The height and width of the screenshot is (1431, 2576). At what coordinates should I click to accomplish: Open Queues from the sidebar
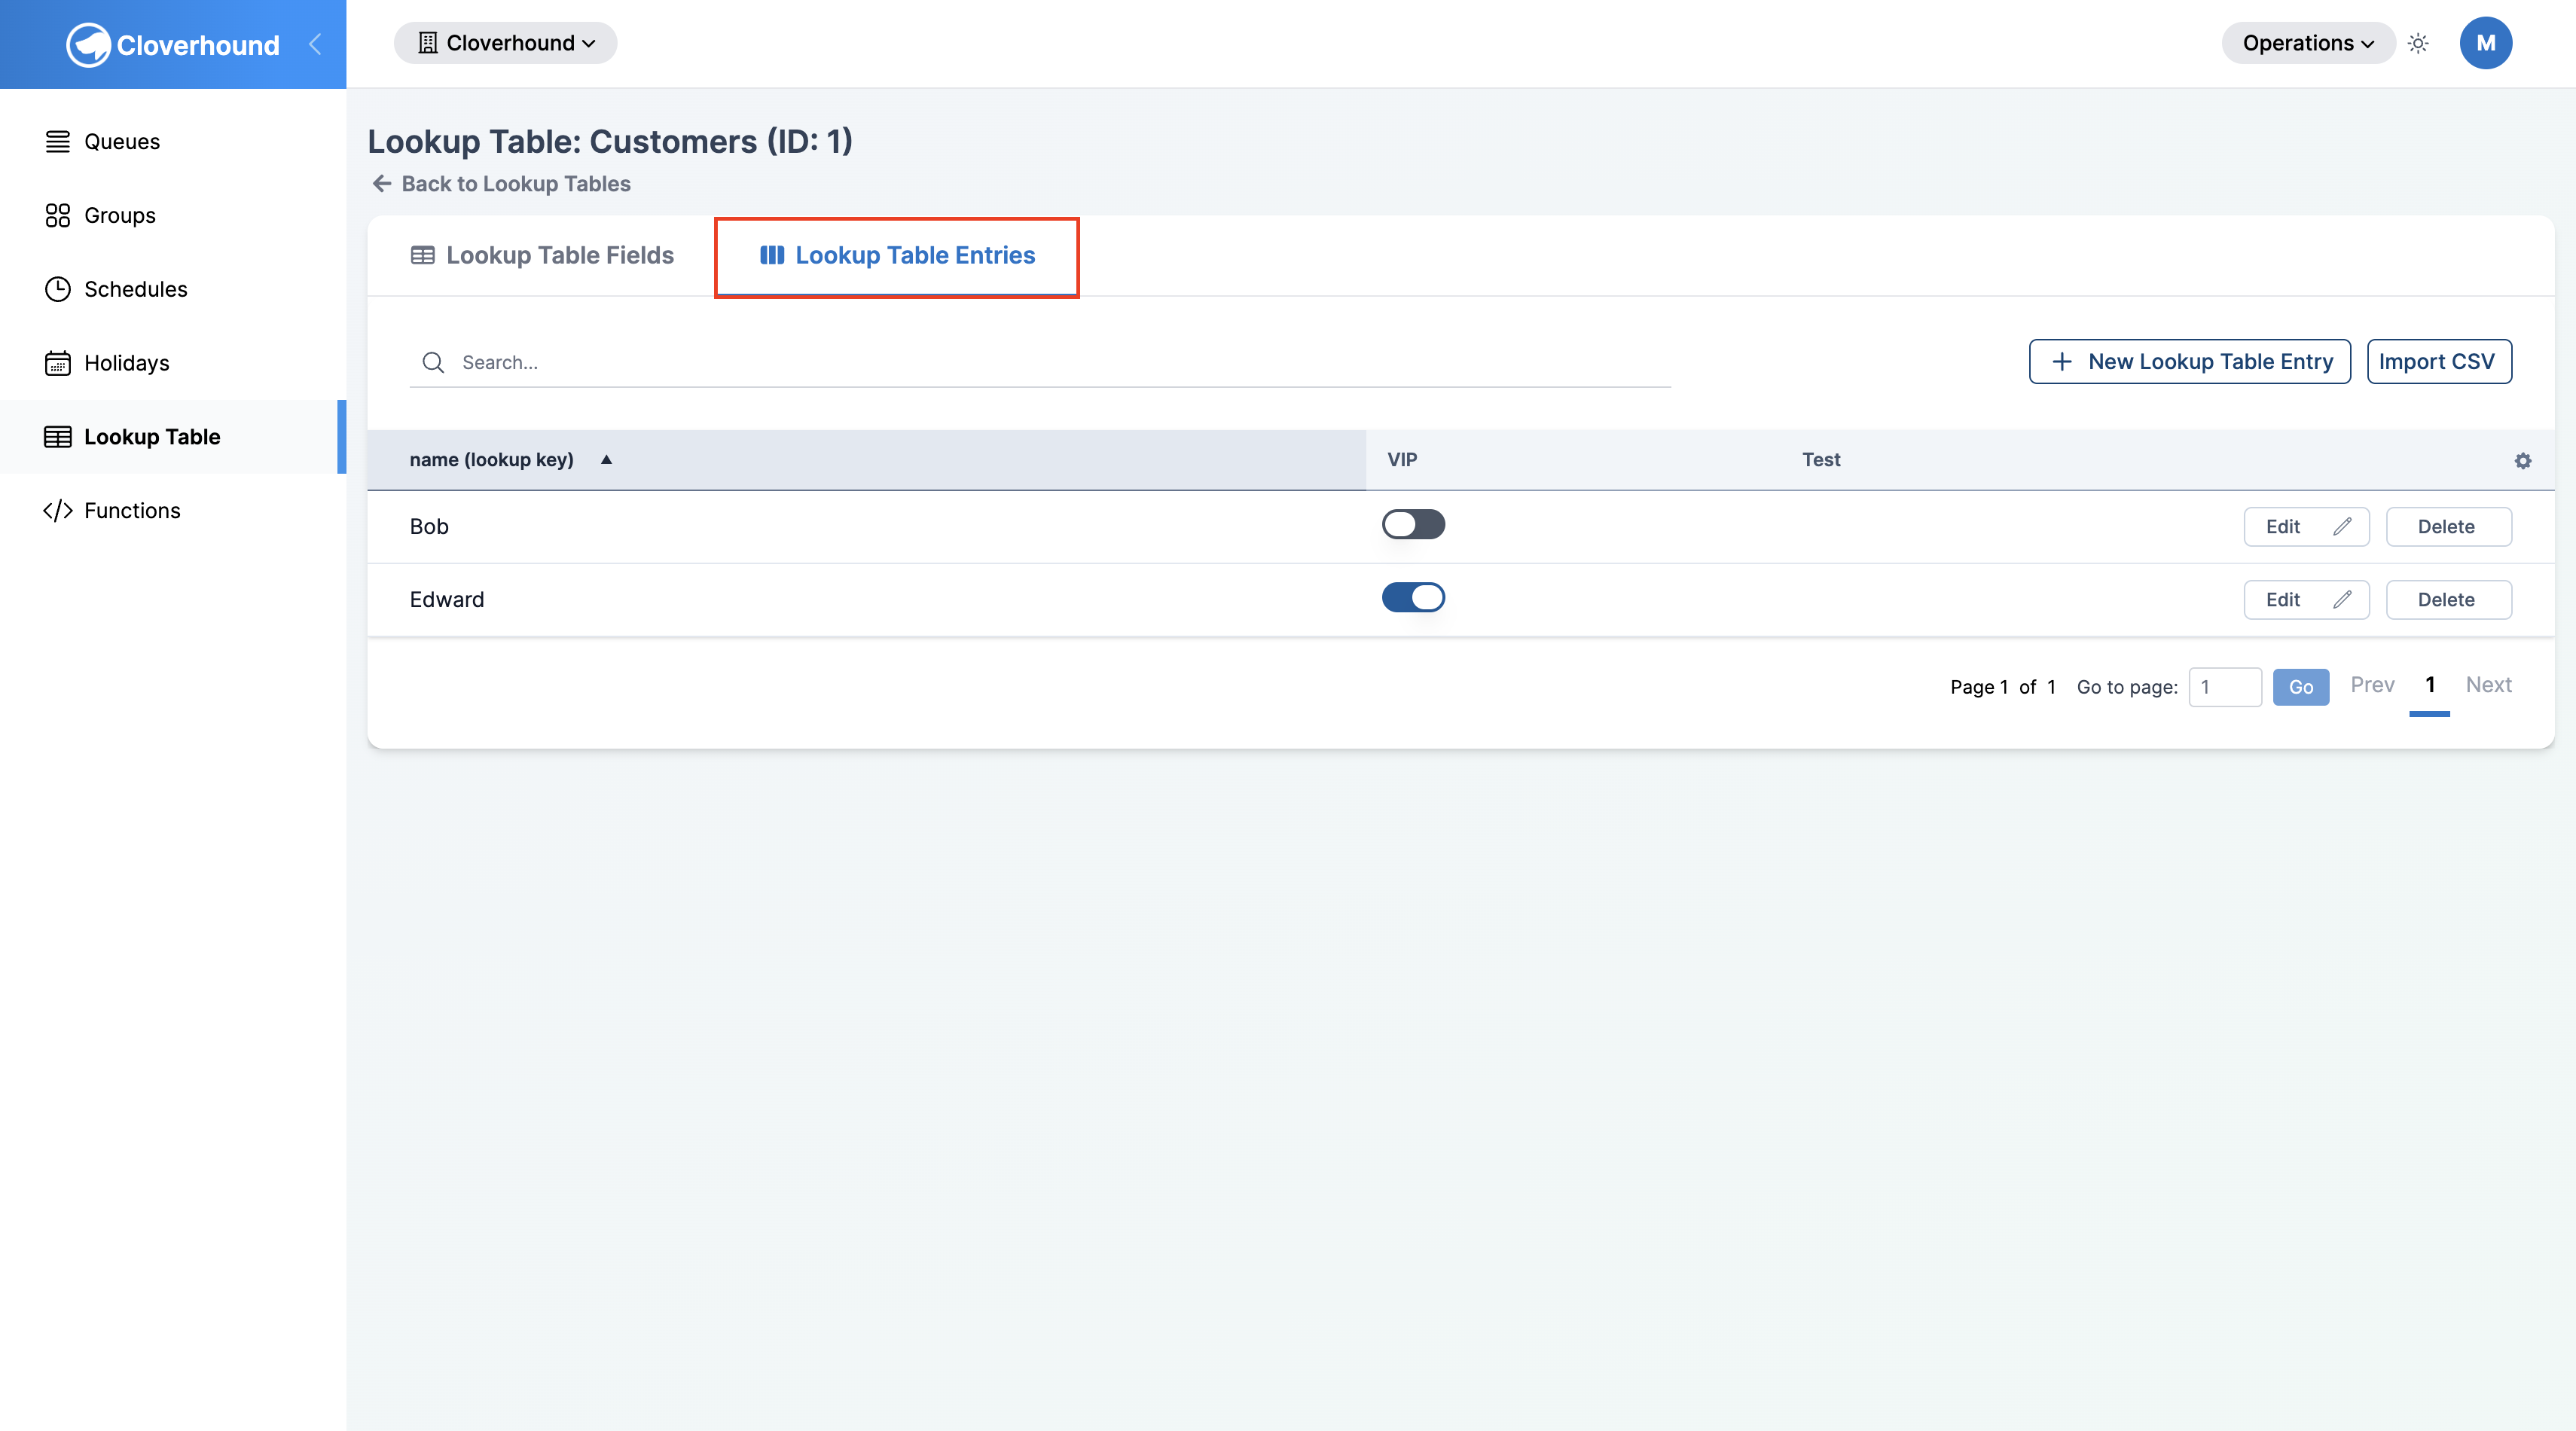[173, 142]
